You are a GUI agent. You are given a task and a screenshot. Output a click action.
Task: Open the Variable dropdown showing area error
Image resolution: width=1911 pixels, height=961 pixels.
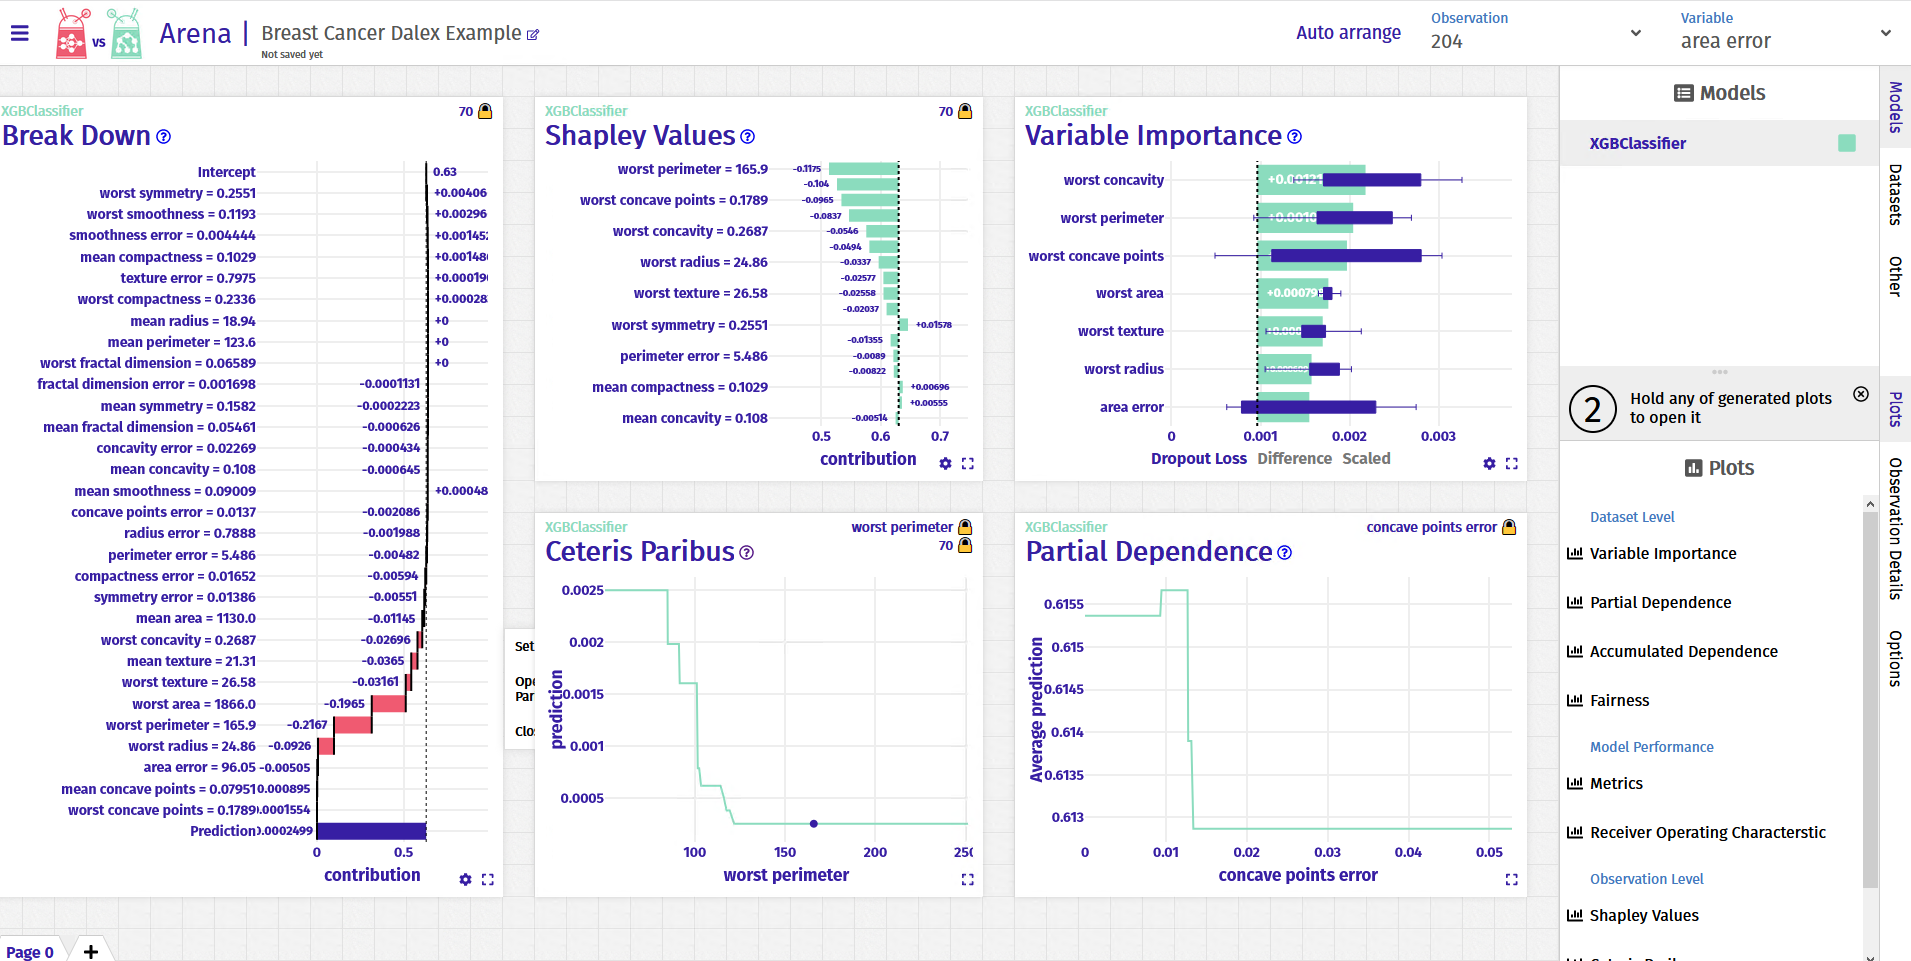tap(1786, 33)
